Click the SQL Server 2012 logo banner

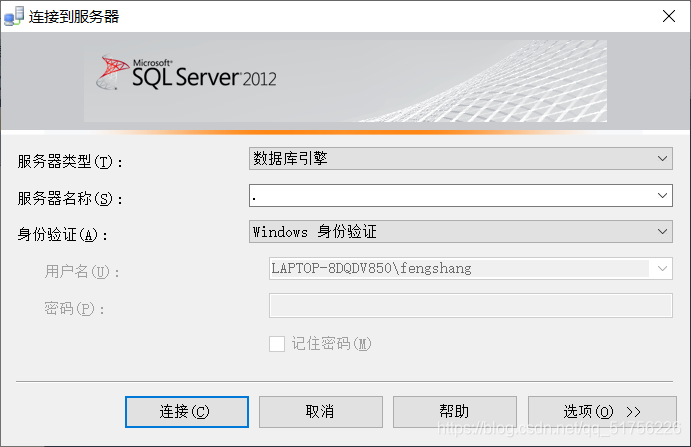(x=345, y=81)
